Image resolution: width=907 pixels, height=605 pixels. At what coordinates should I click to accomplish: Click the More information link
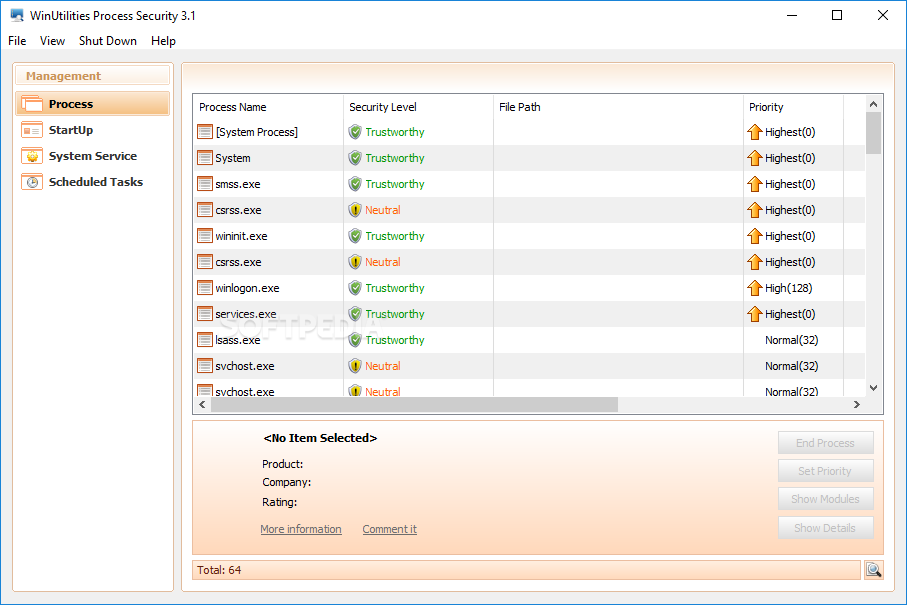coord(301,529)
